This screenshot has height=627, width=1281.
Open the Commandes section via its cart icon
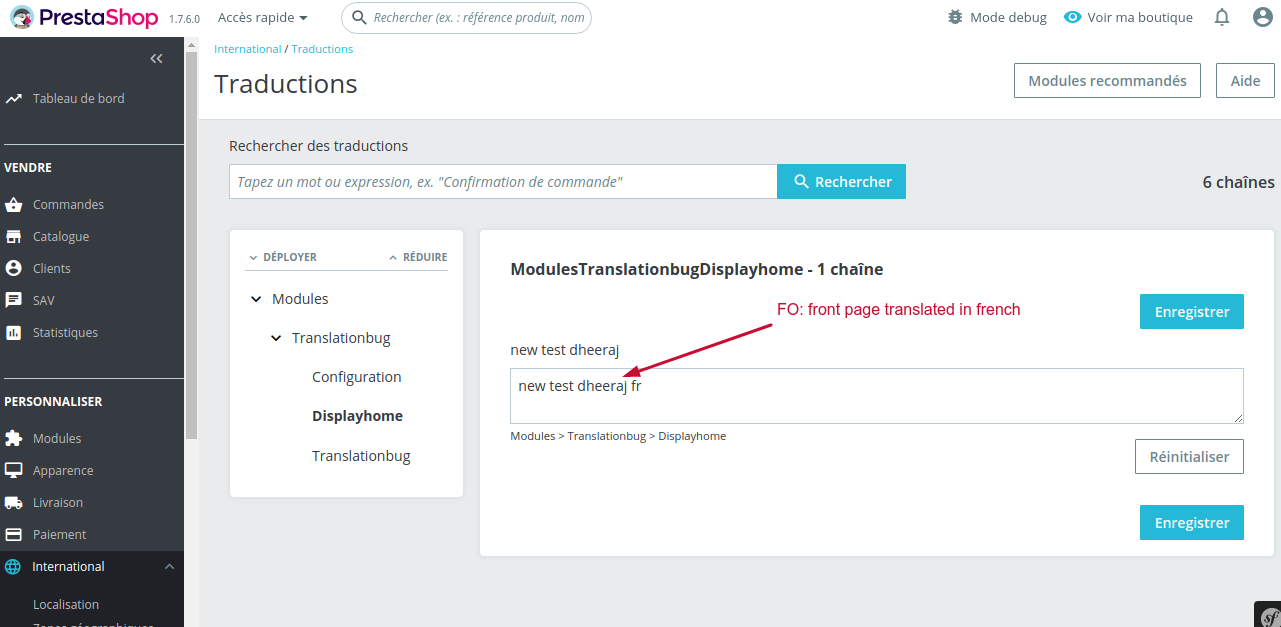14,204
